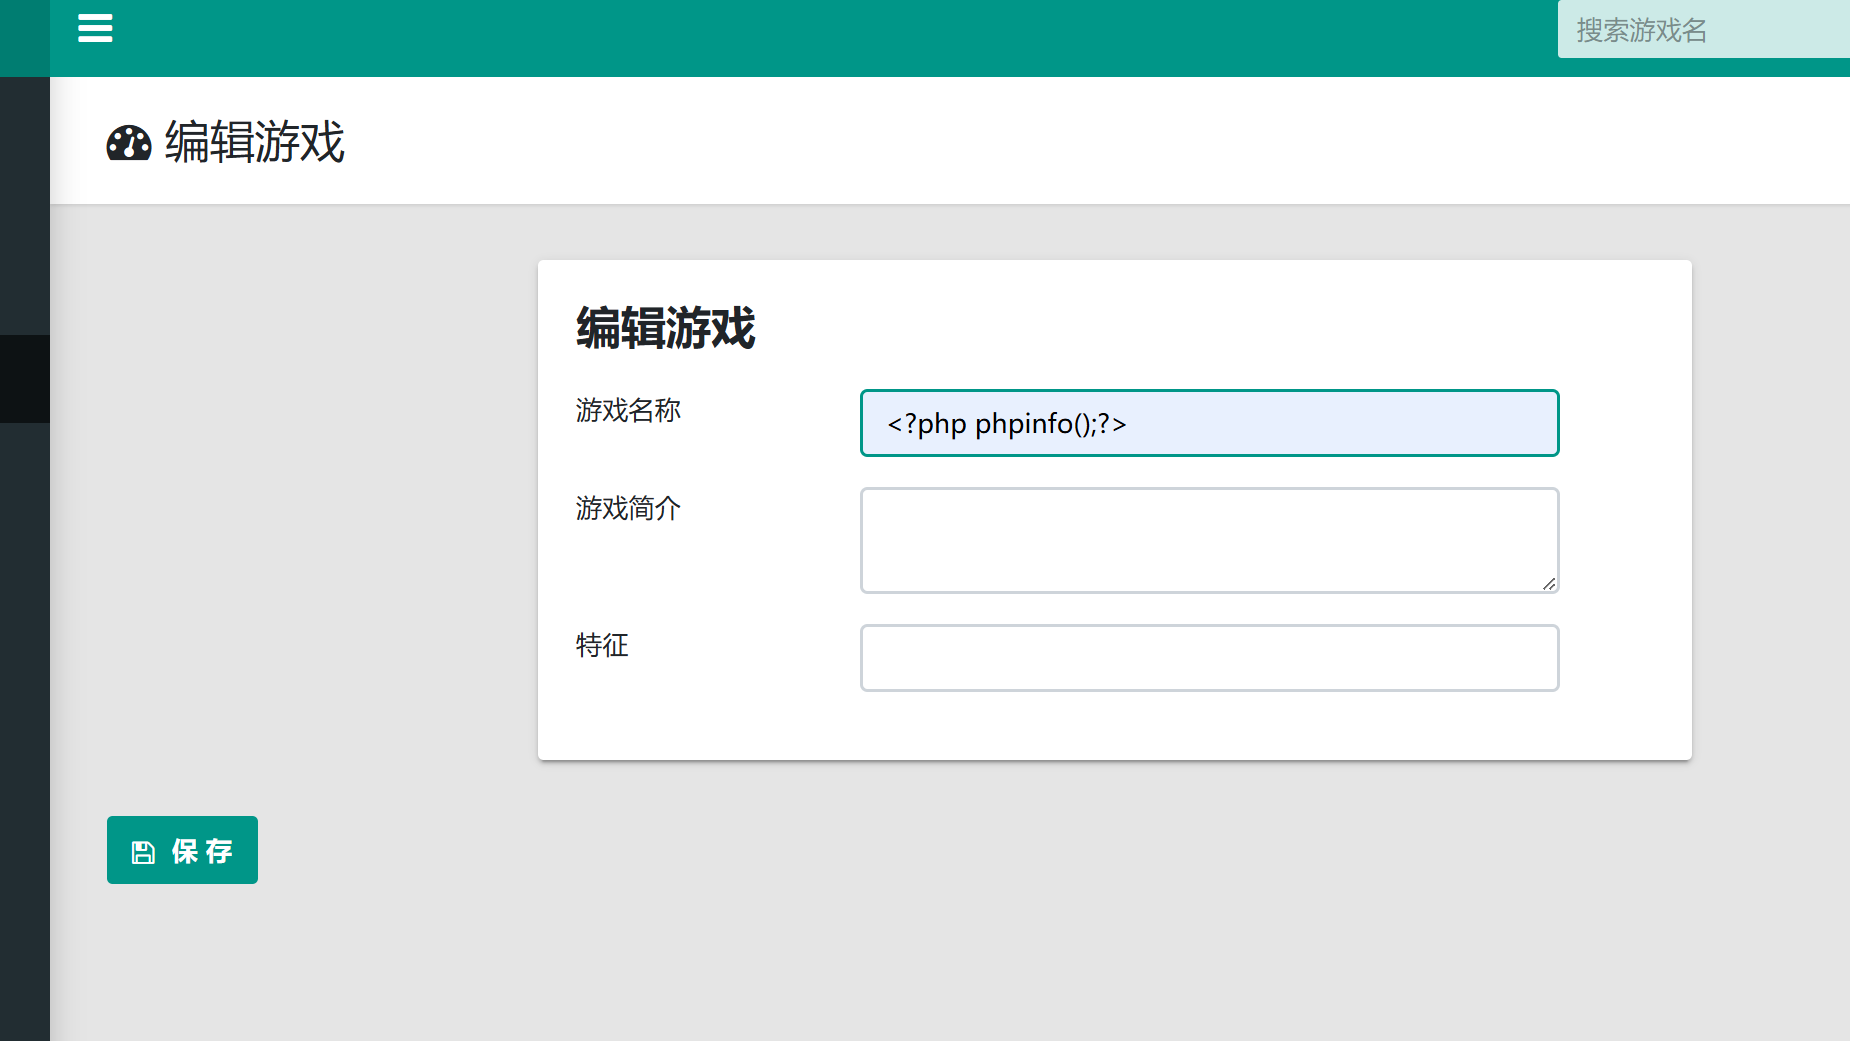1850x1041 pixels.
Task: Focus the 搜索游戏名 search box
Action: pos(1700,30)
